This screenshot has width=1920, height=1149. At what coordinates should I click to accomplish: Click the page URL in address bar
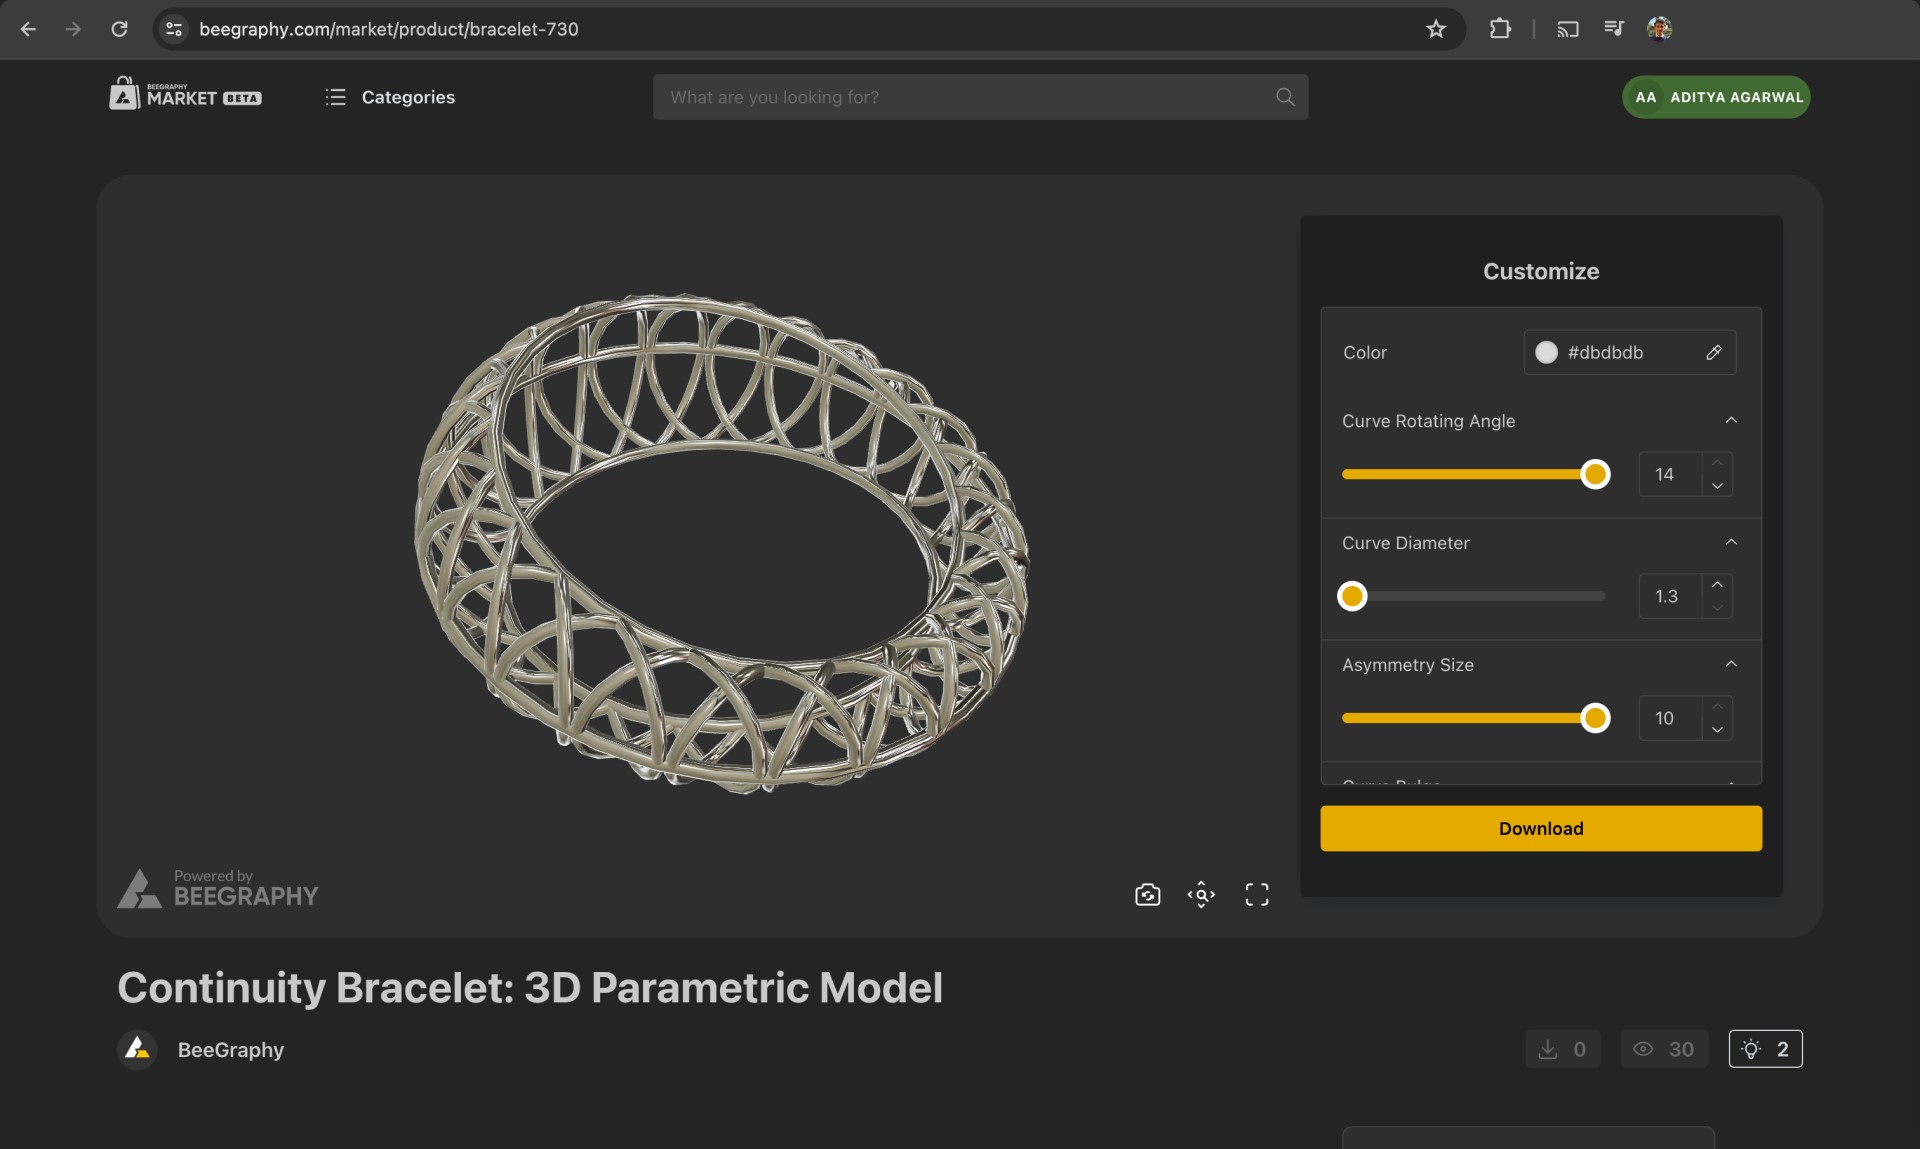(389, 29)
